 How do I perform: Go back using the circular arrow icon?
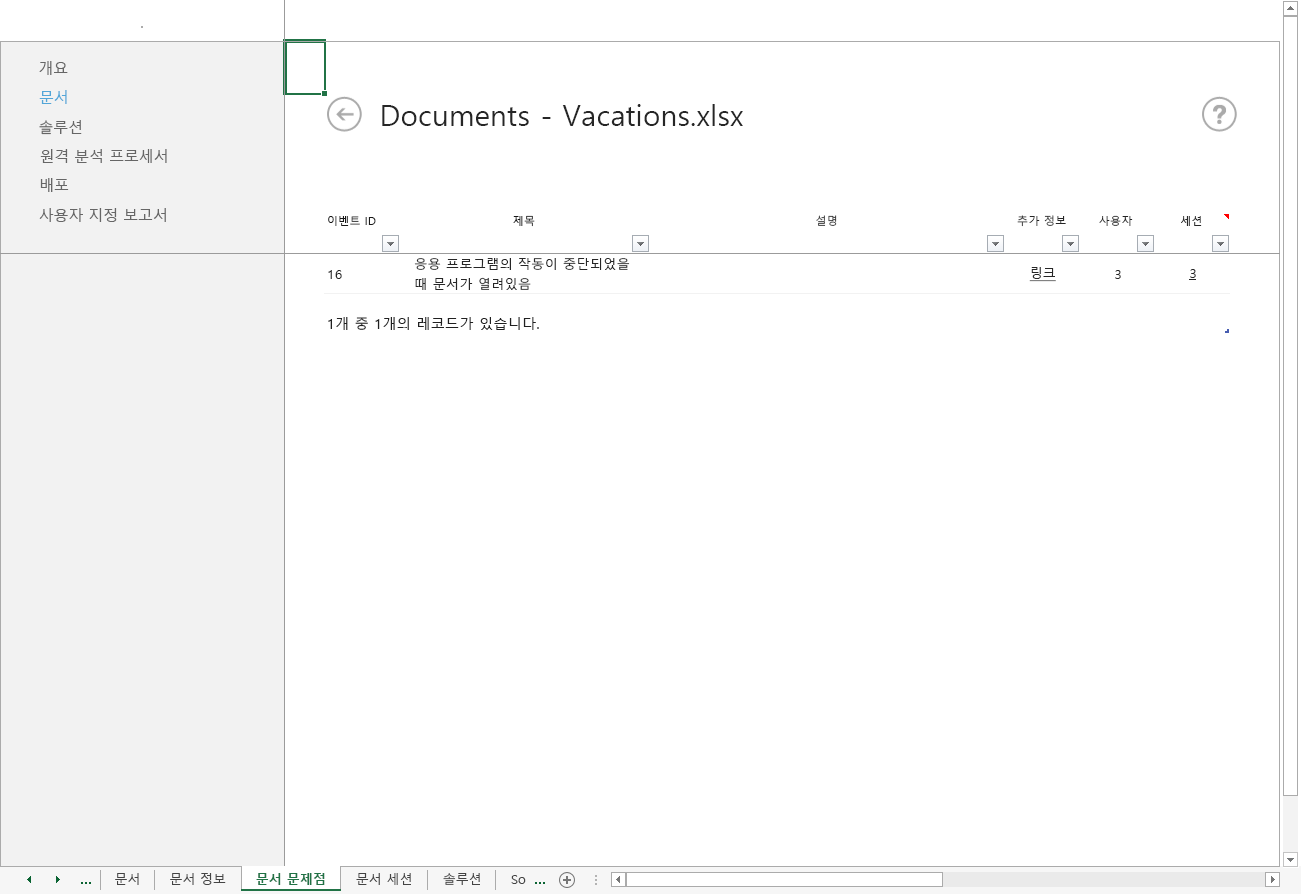pos(344,115)
